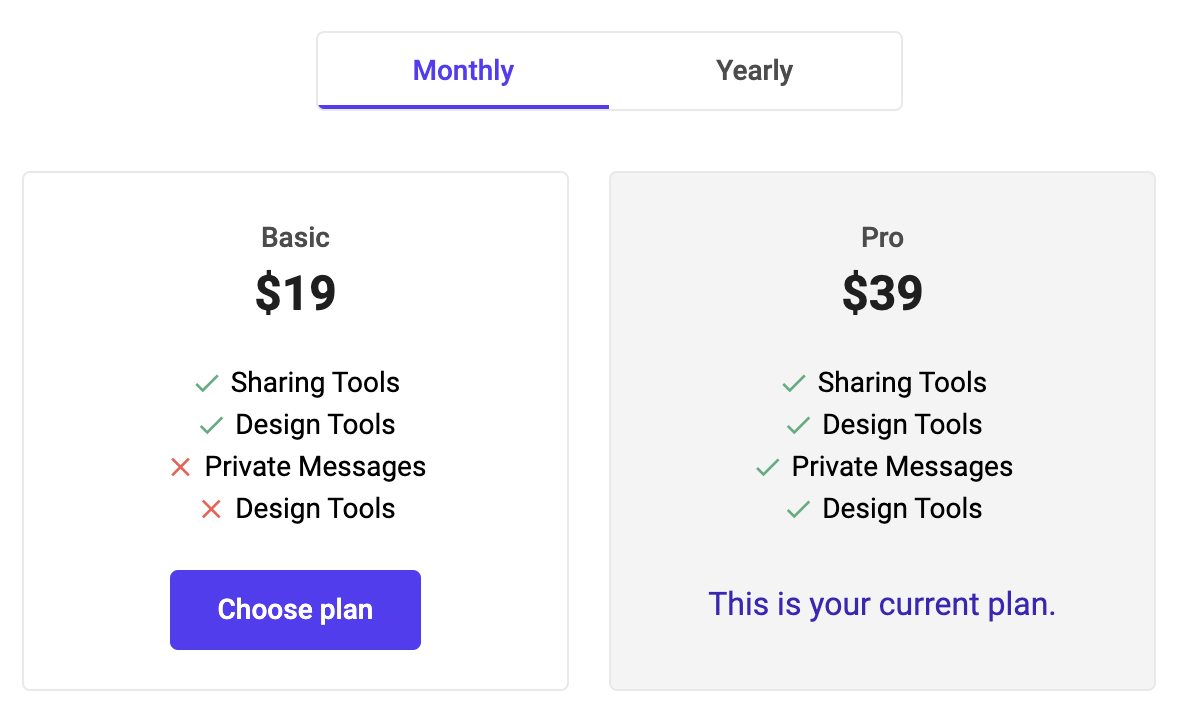The width and height of the screenshot is (1188, 716).
Task: Click green checkmark beside Pro Private Messages
Action: [767, 467]
